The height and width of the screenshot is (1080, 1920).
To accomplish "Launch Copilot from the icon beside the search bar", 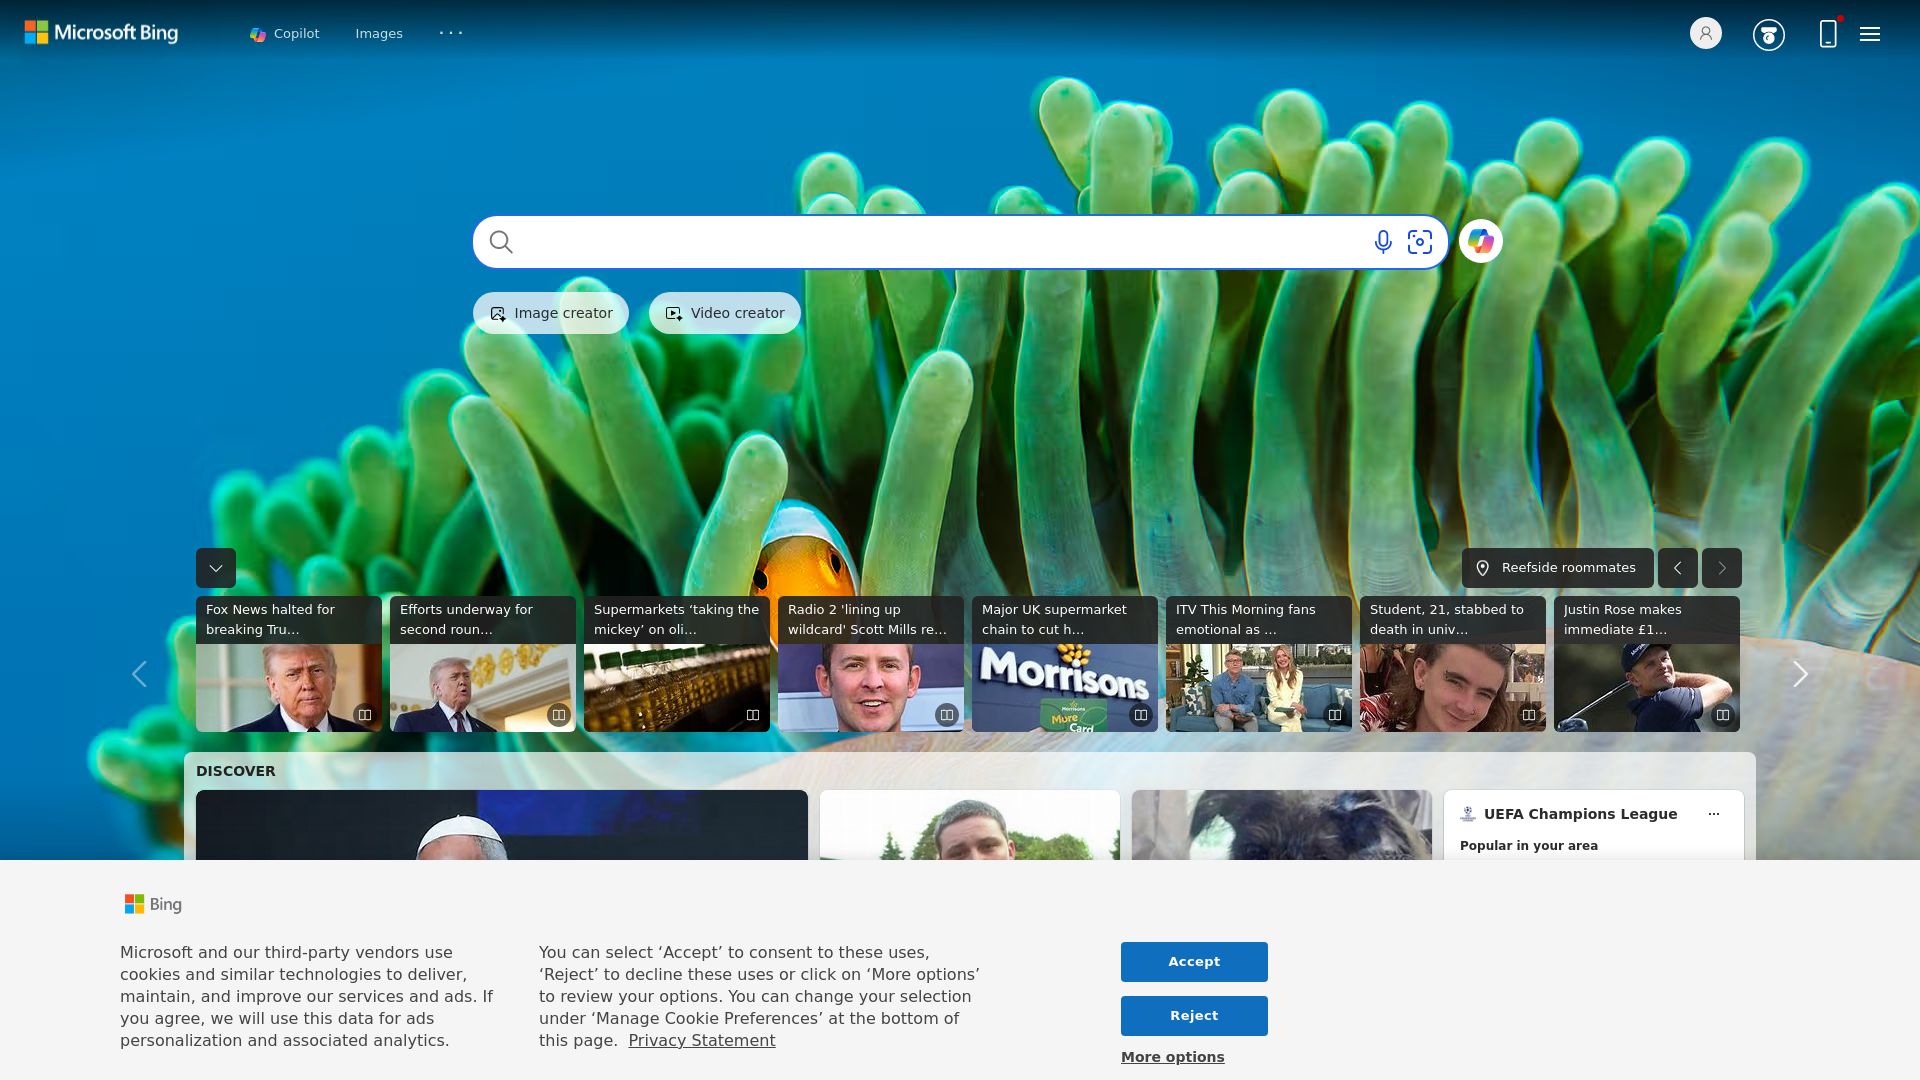I will pos(1481,241).
